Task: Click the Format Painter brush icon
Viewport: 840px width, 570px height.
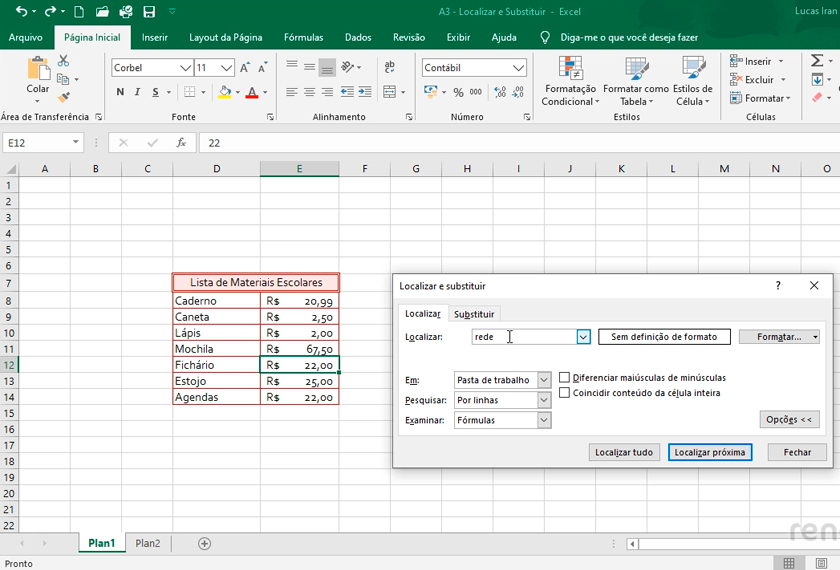Action: click(x=64, y=98)
